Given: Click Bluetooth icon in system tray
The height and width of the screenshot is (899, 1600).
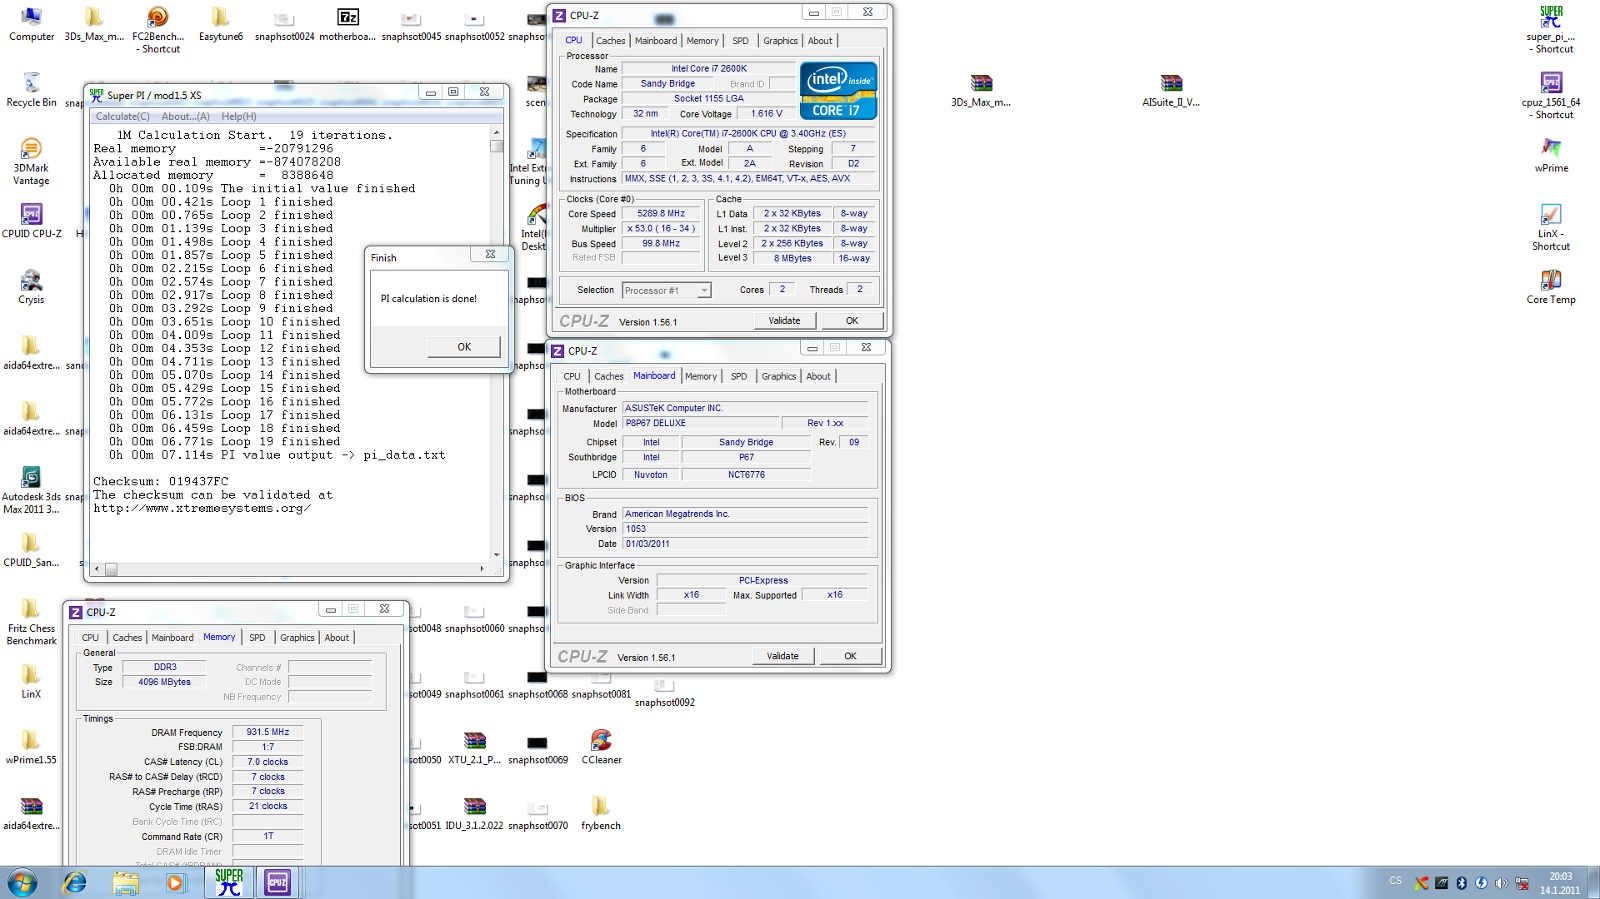Looking at the screenshot, I should click(1461, 883).
